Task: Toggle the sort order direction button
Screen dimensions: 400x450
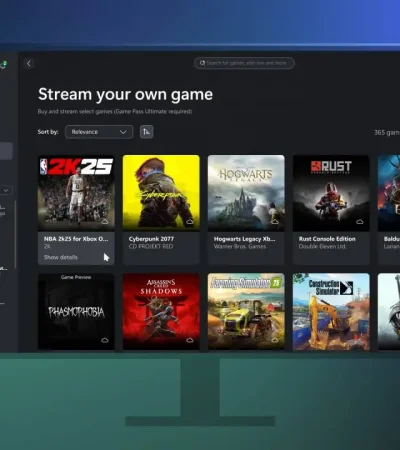Action: coord(147,132)
